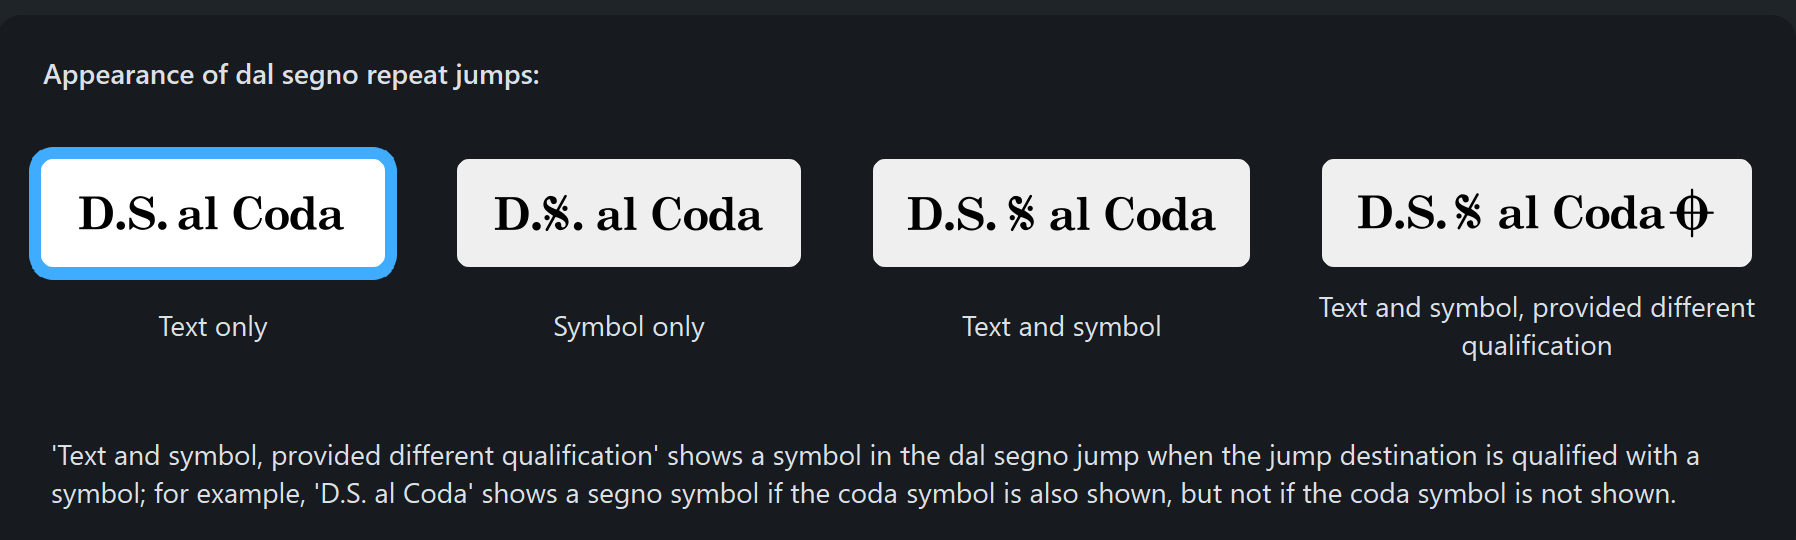Click the "Symbol only" caption

click(x=629, y=327)
